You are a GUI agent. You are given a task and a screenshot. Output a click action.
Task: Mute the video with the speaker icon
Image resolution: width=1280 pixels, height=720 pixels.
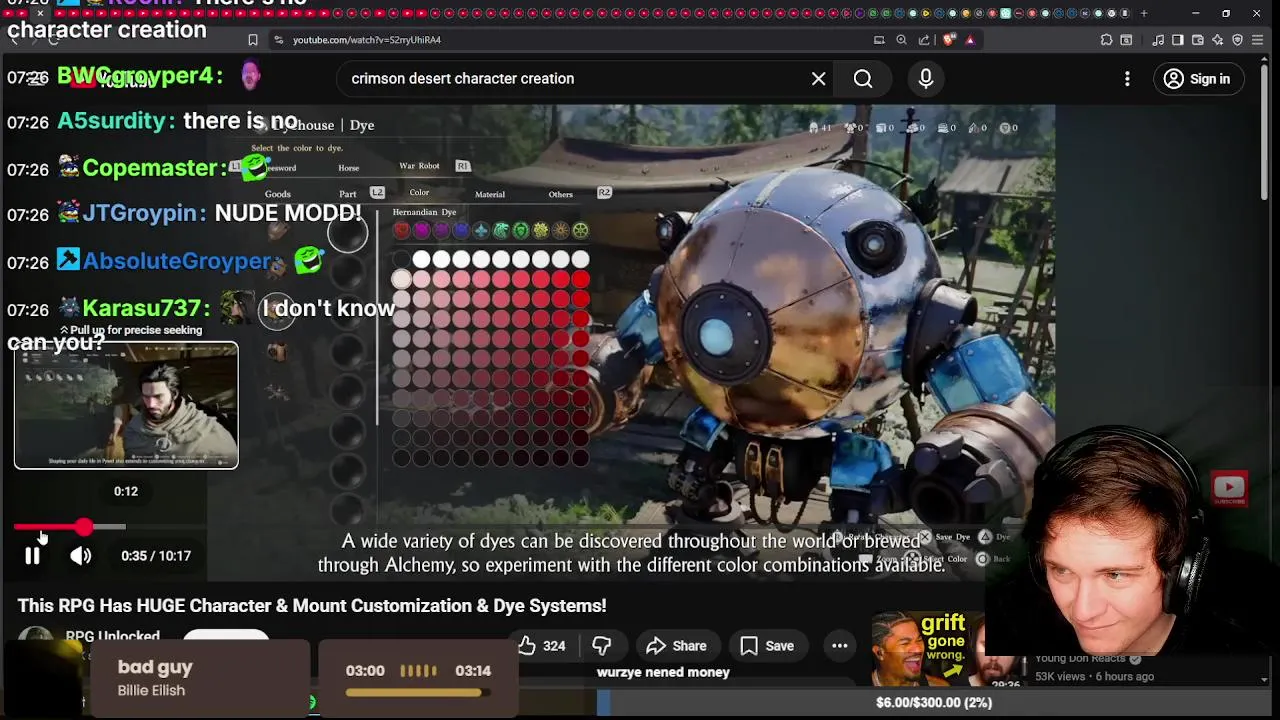81,556
